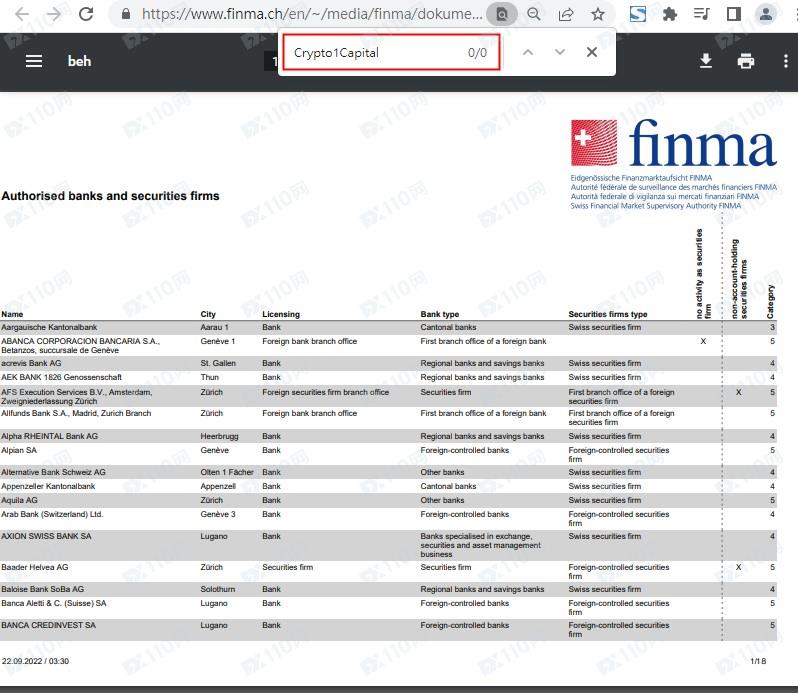Go to previous find result
The height and width of the screenshot is (693, 798).
click(528, 52)
